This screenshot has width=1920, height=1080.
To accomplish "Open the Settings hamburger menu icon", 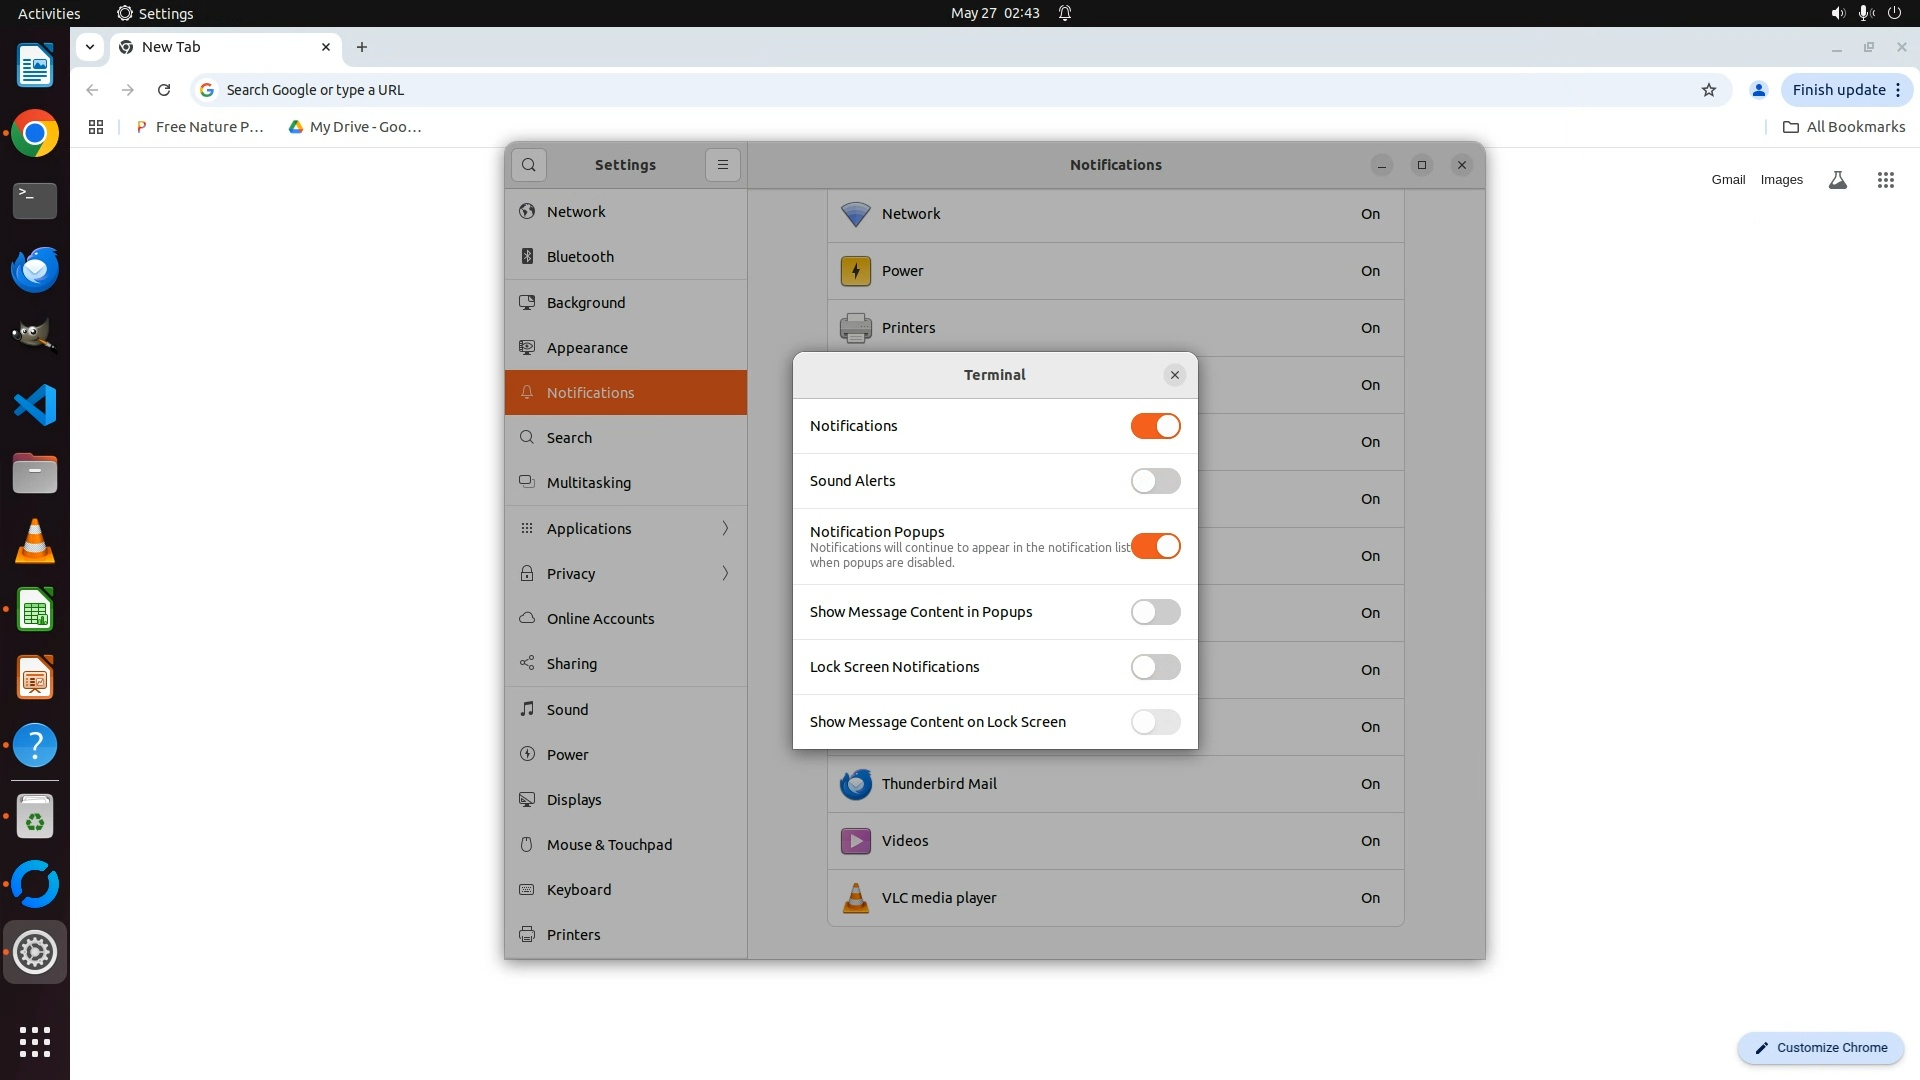I will tap(722, 165).
